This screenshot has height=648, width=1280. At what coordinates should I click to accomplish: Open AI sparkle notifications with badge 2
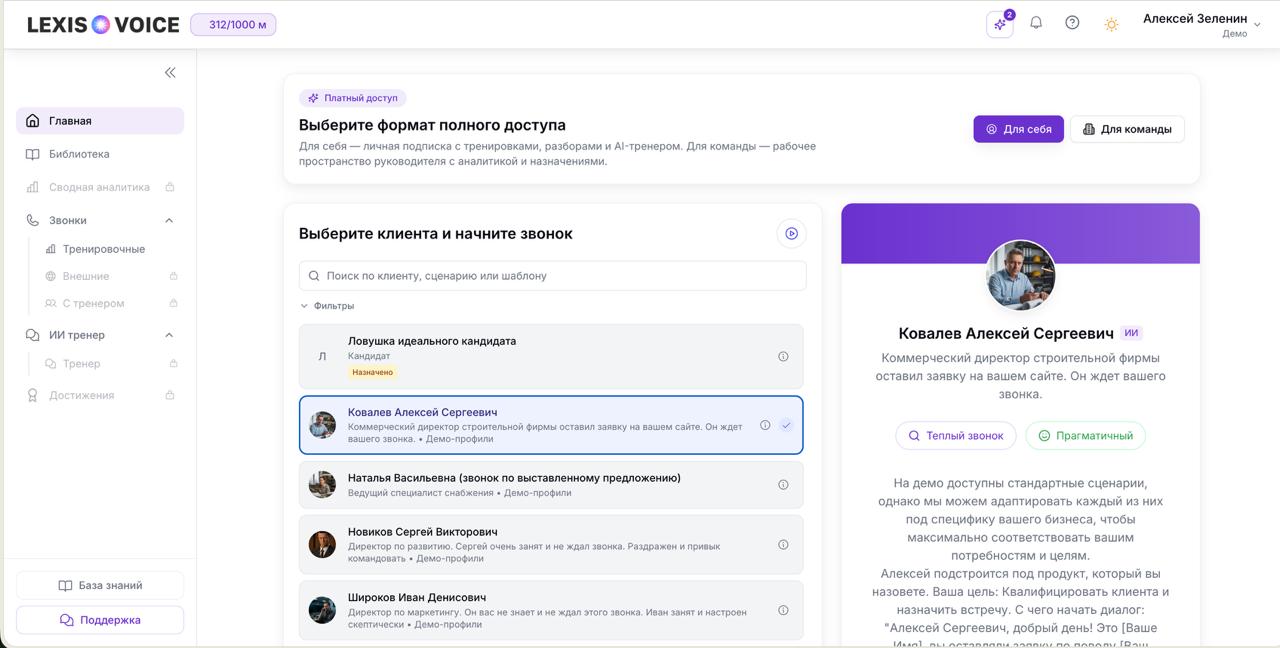1000,24
